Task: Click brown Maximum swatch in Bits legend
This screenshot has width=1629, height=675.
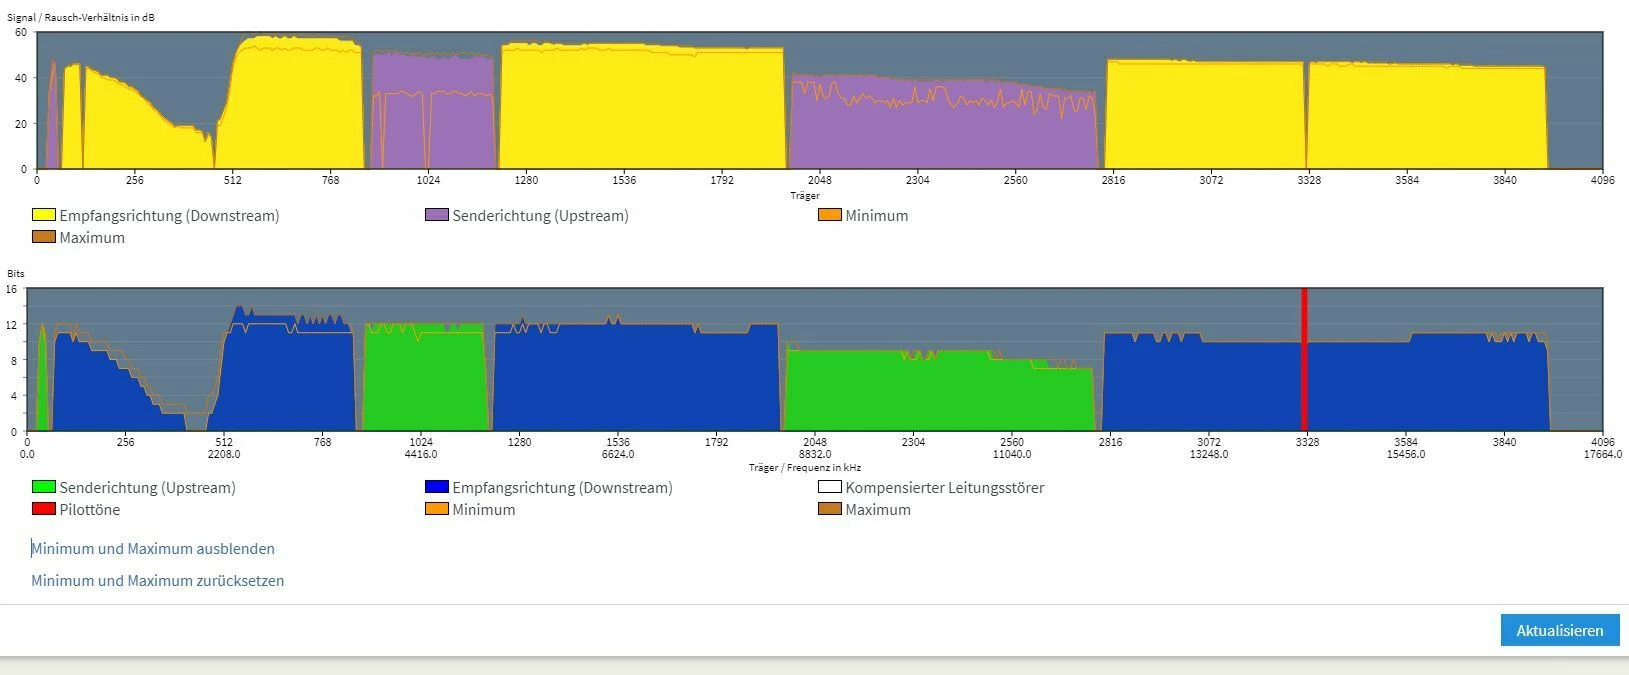Action: [830, 509]
